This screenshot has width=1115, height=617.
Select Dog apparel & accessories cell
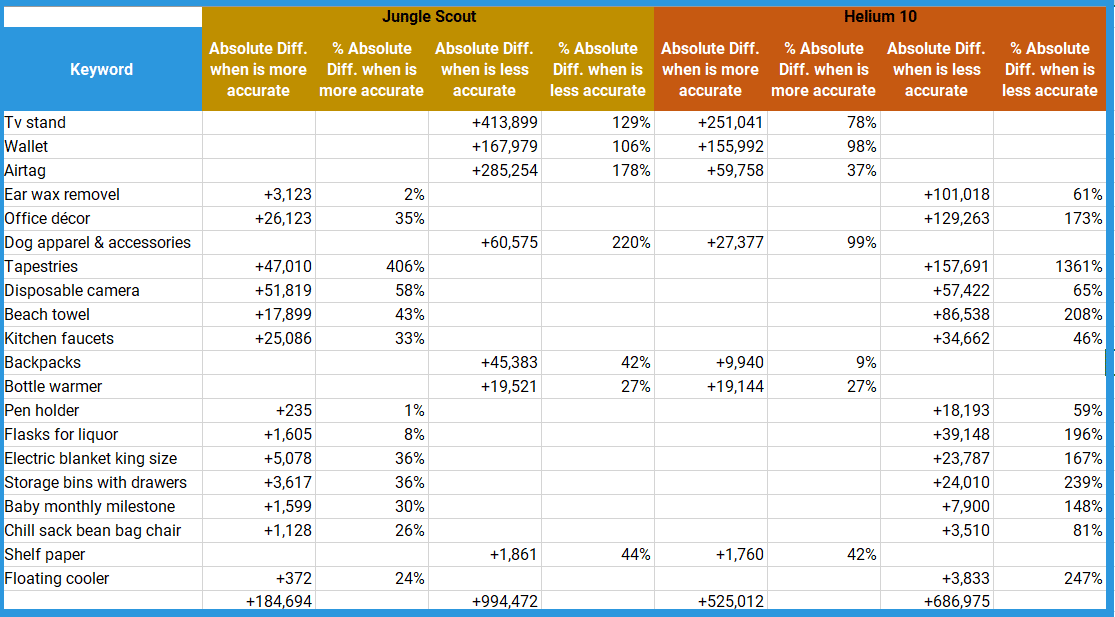102,242
